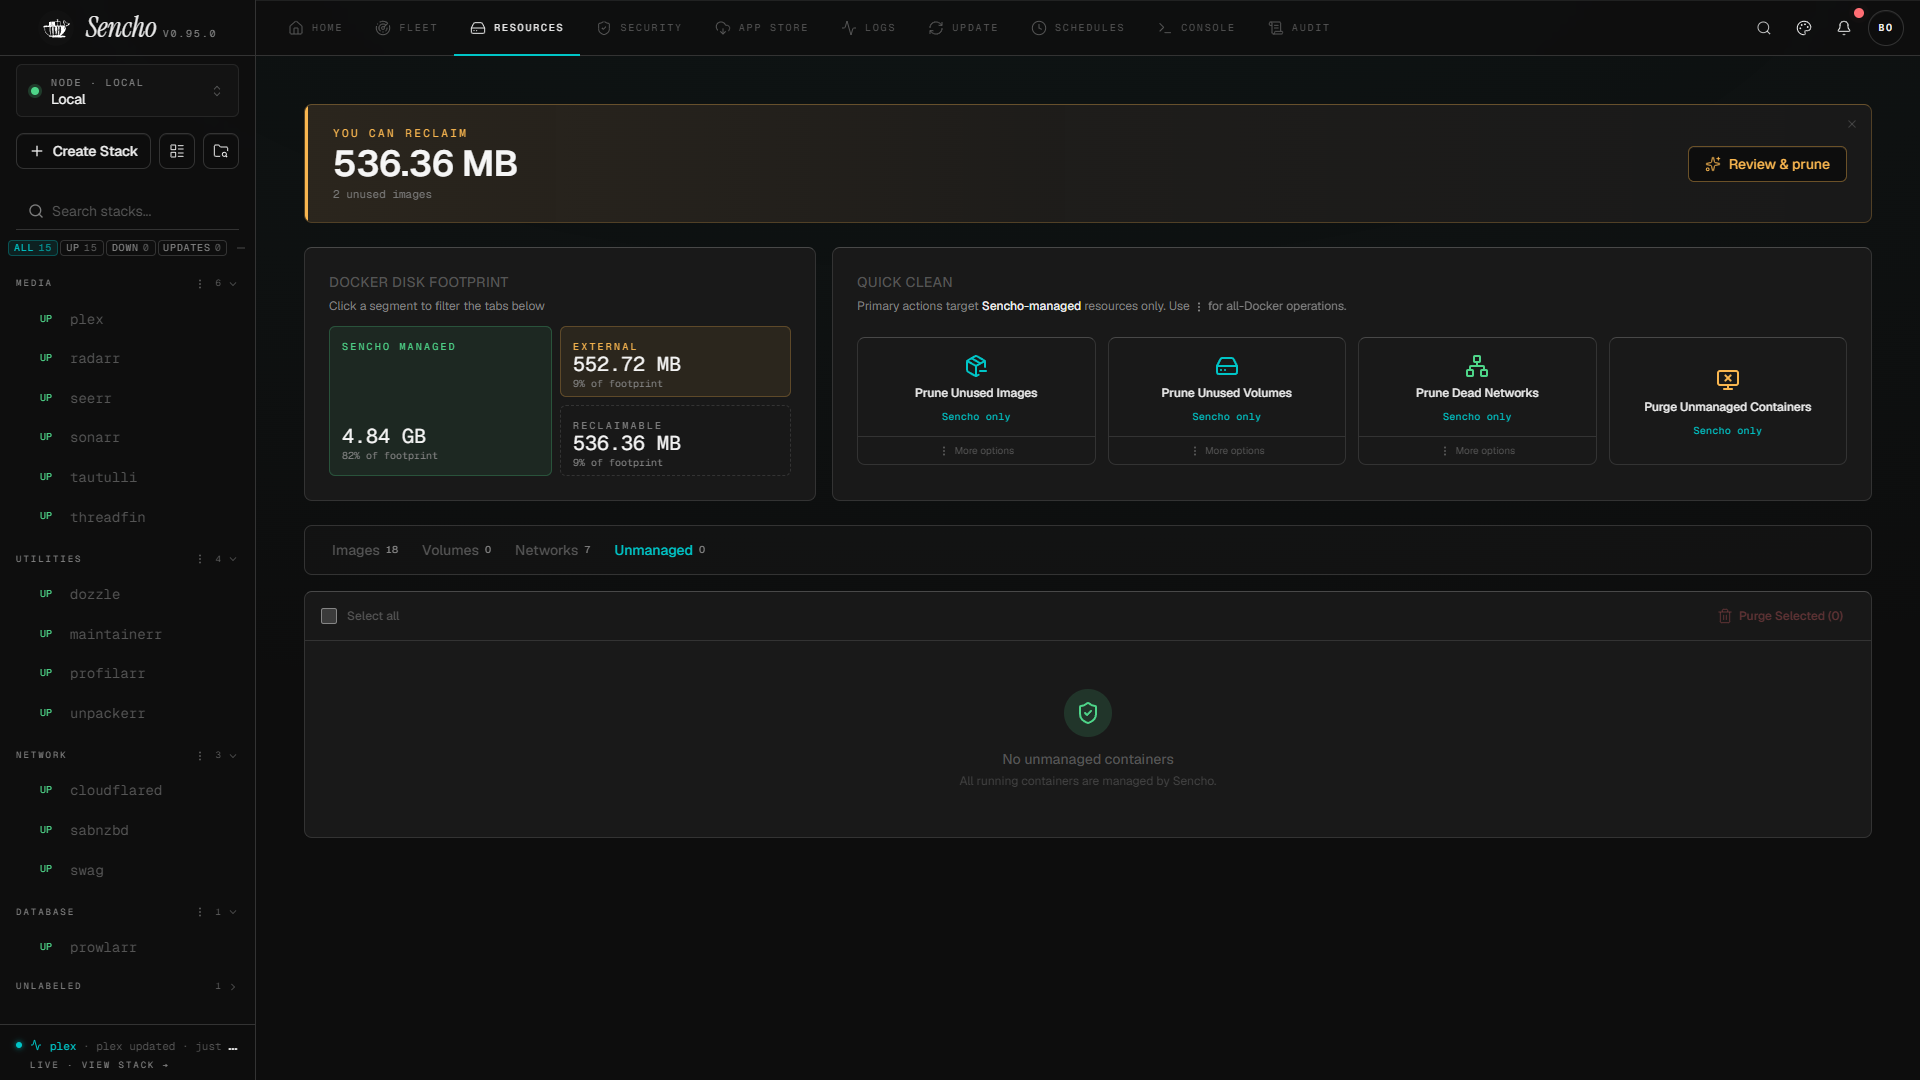Open More options under Prune Unused Images
The width and height of the screenshot is (1920, 1080).
(x=976, y=451)
